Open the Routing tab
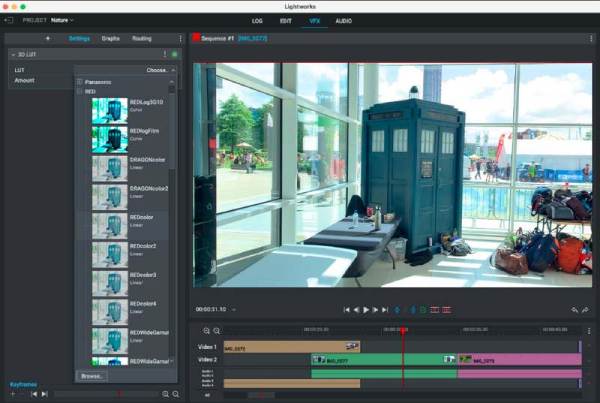Viewport: 600px width, 403px height. pyautogui.click(x=142, y=39)
